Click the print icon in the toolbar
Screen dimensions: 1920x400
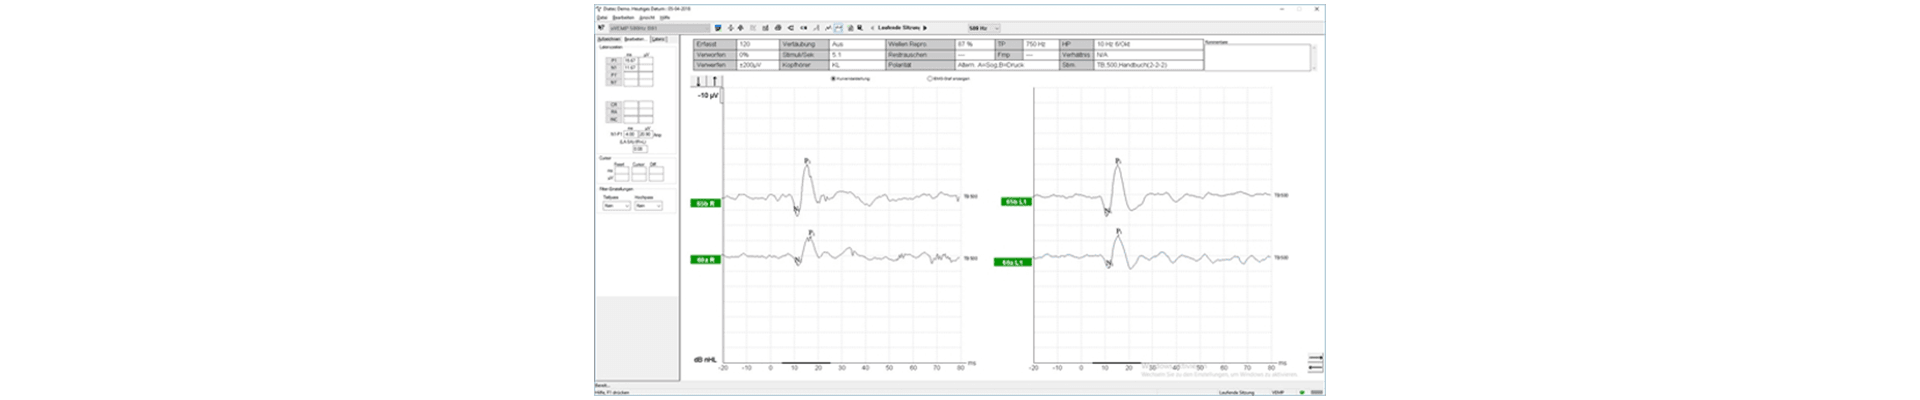tap(778, 28)
